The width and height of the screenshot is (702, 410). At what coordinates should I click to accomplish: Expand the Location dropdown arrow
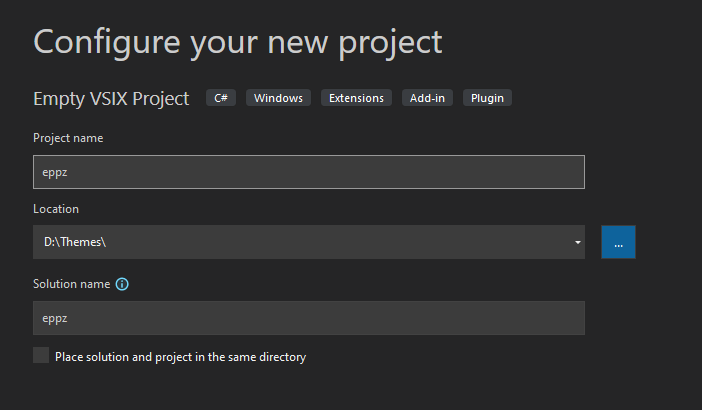coord(578,242)
